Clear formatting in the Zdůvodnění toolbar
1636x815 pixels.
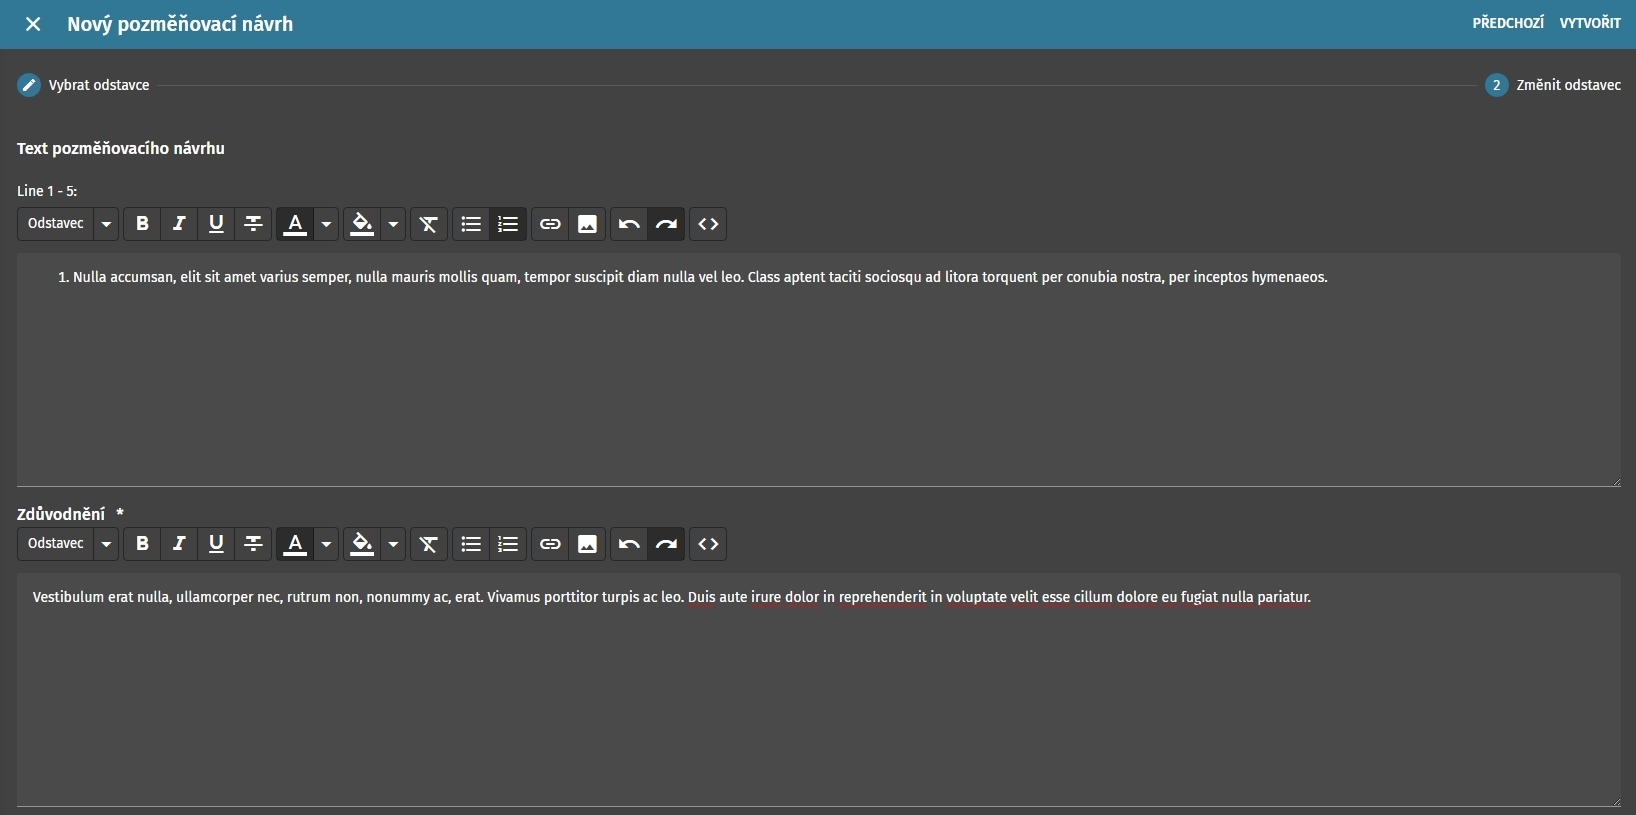click(429, 544)
